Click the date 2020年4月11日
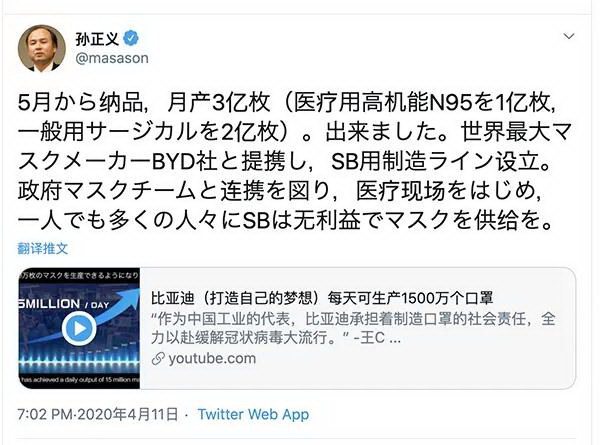600x445 pixels. (127, 414)
